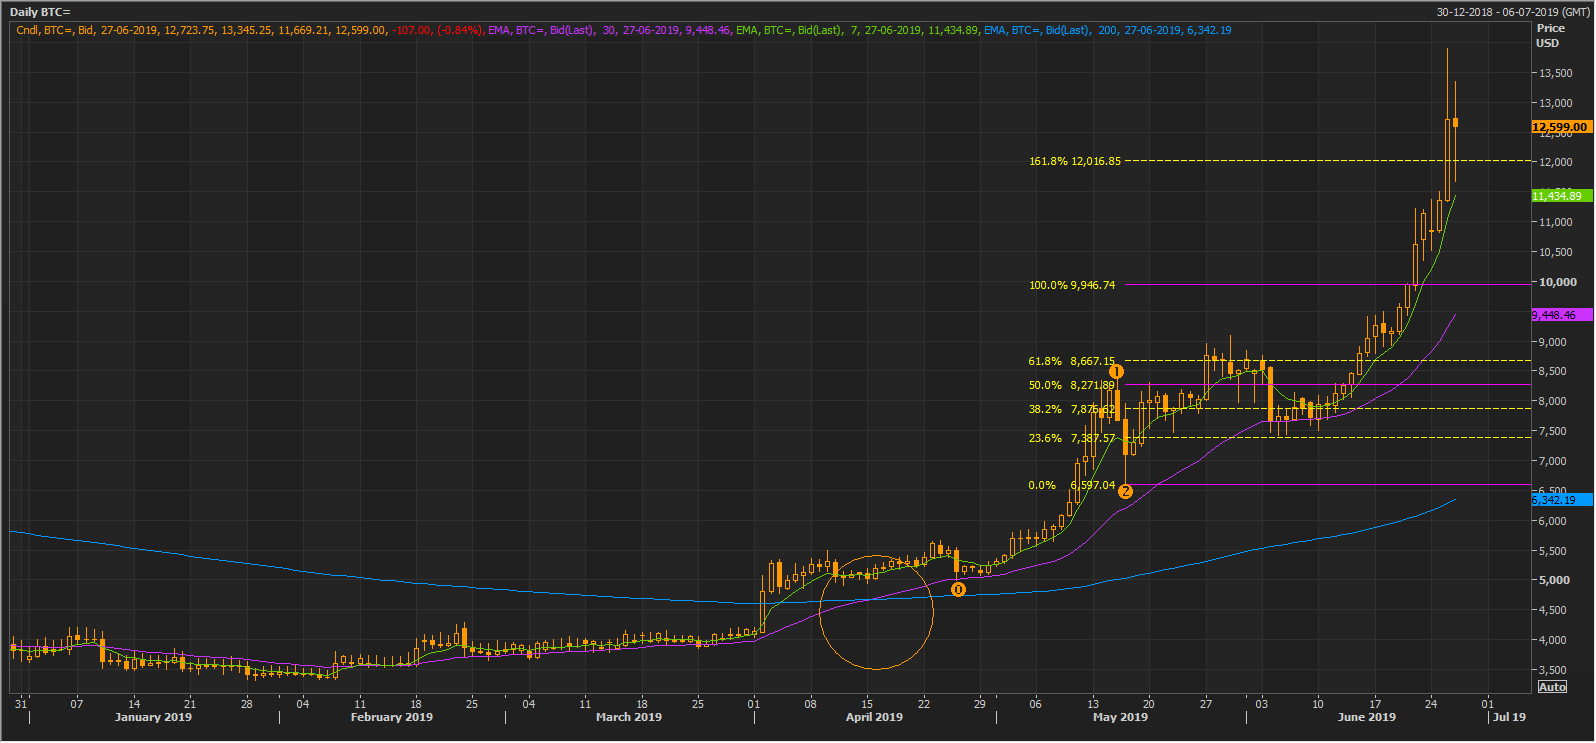Click the Price USD axis header
This screenshot has width=1596, height=743.
1551,36
